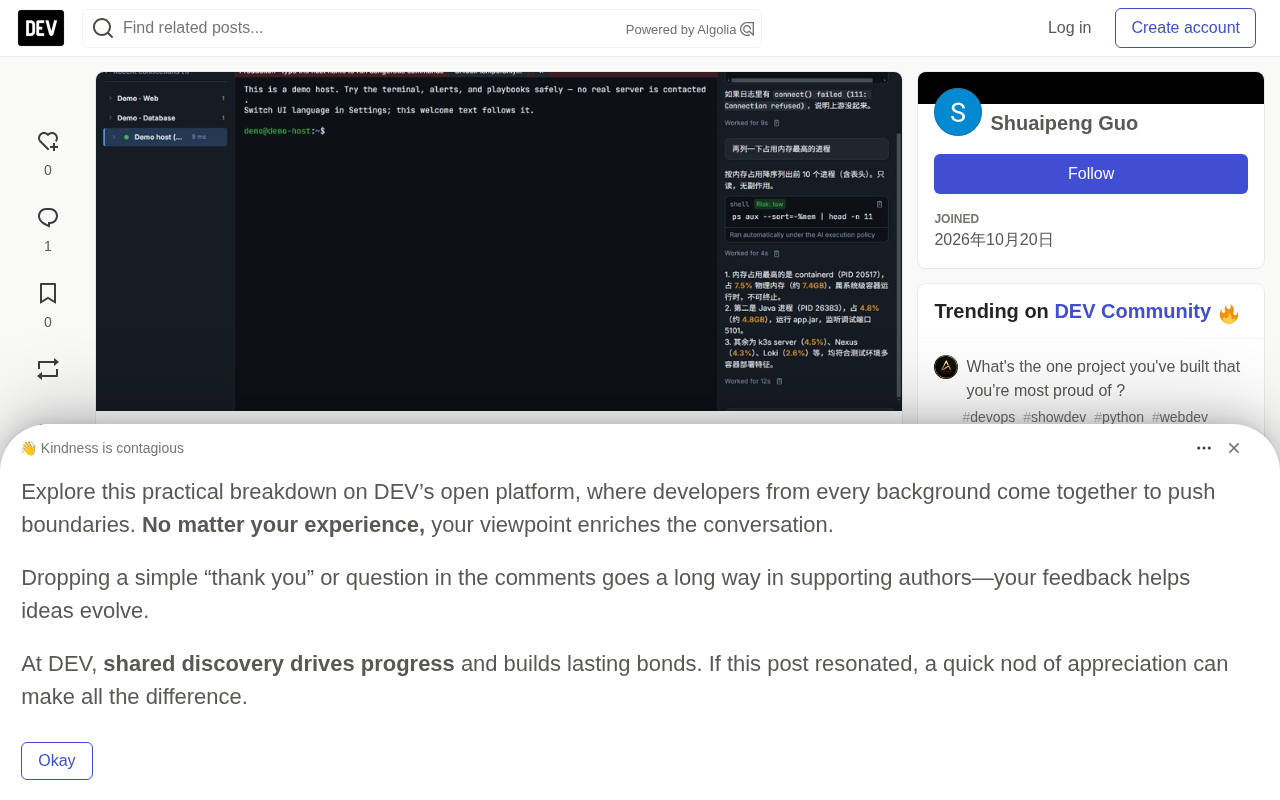Open the banner's three-dot options menu
This screenshot has height=800, width=1280.
(1204, 448)
